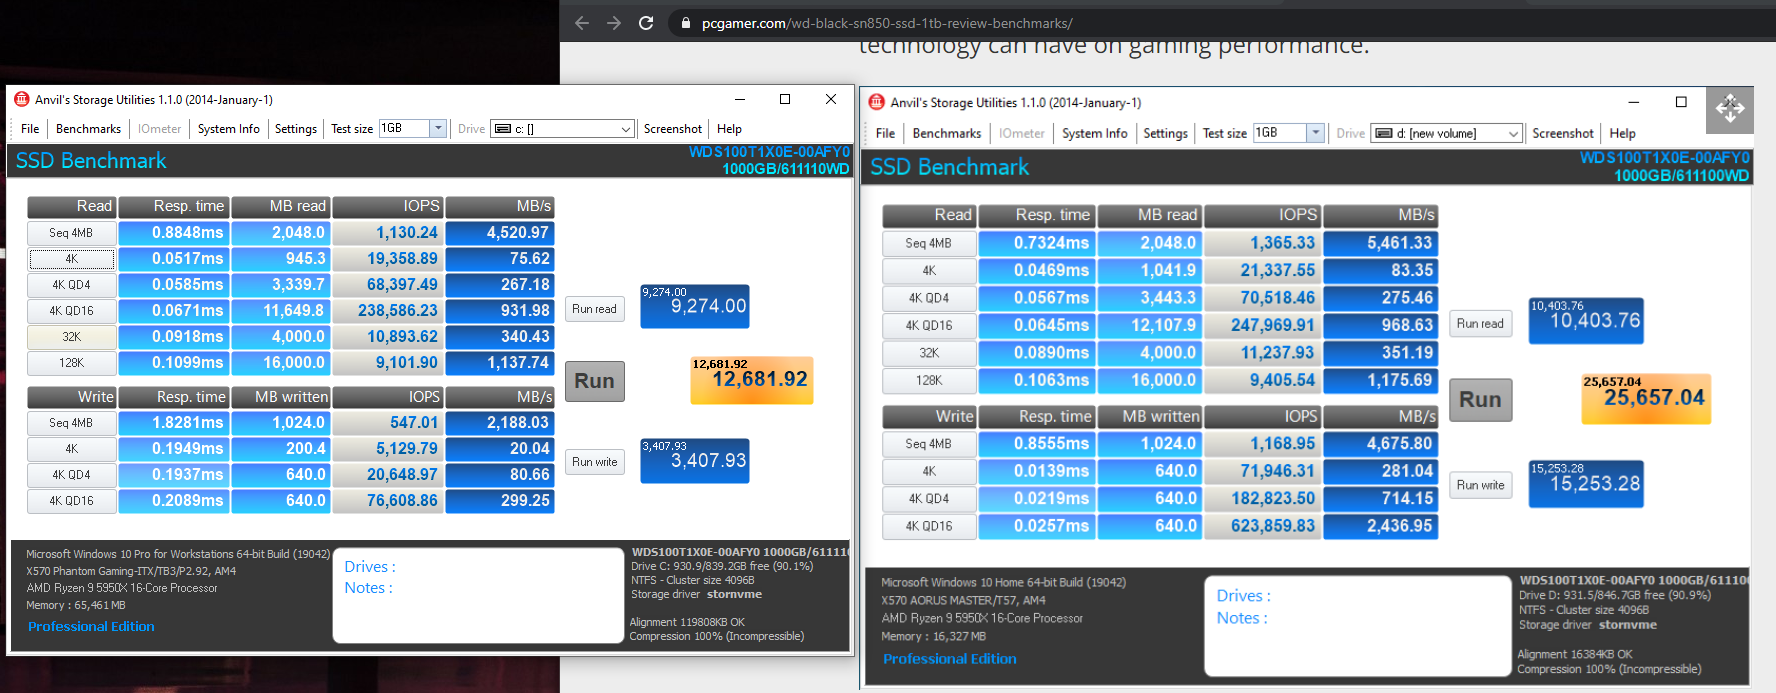This screenshot has height=693, width=1776.
Task: Click Screenshot in right Anvil window
Action: point(1563,133)
